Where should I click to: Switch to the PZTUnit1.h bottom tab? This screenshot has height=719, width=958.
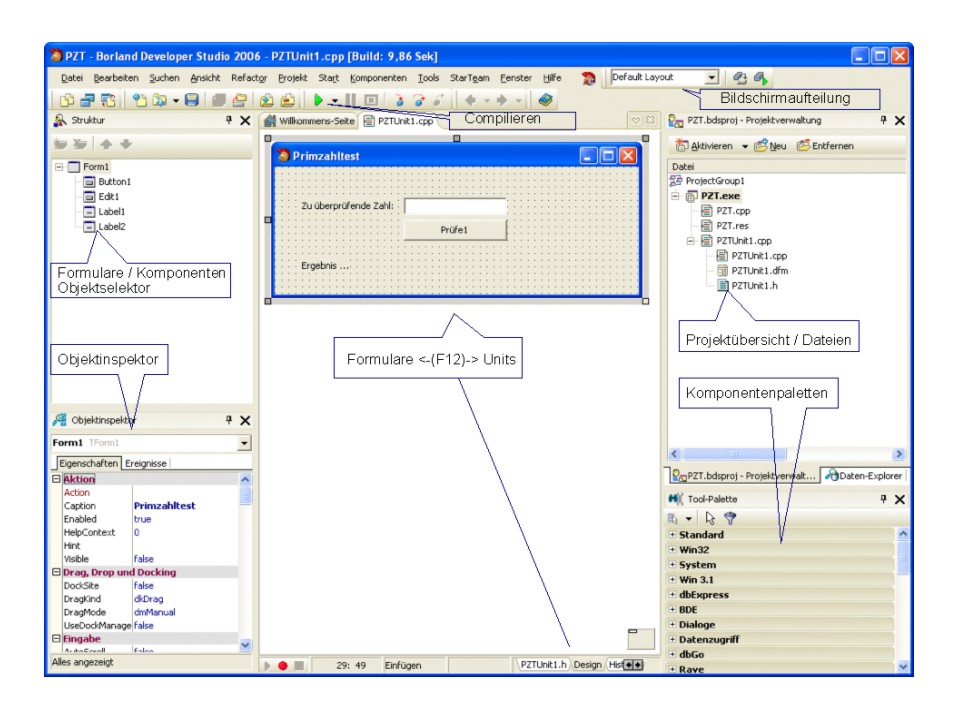click(x=543, y=665)
